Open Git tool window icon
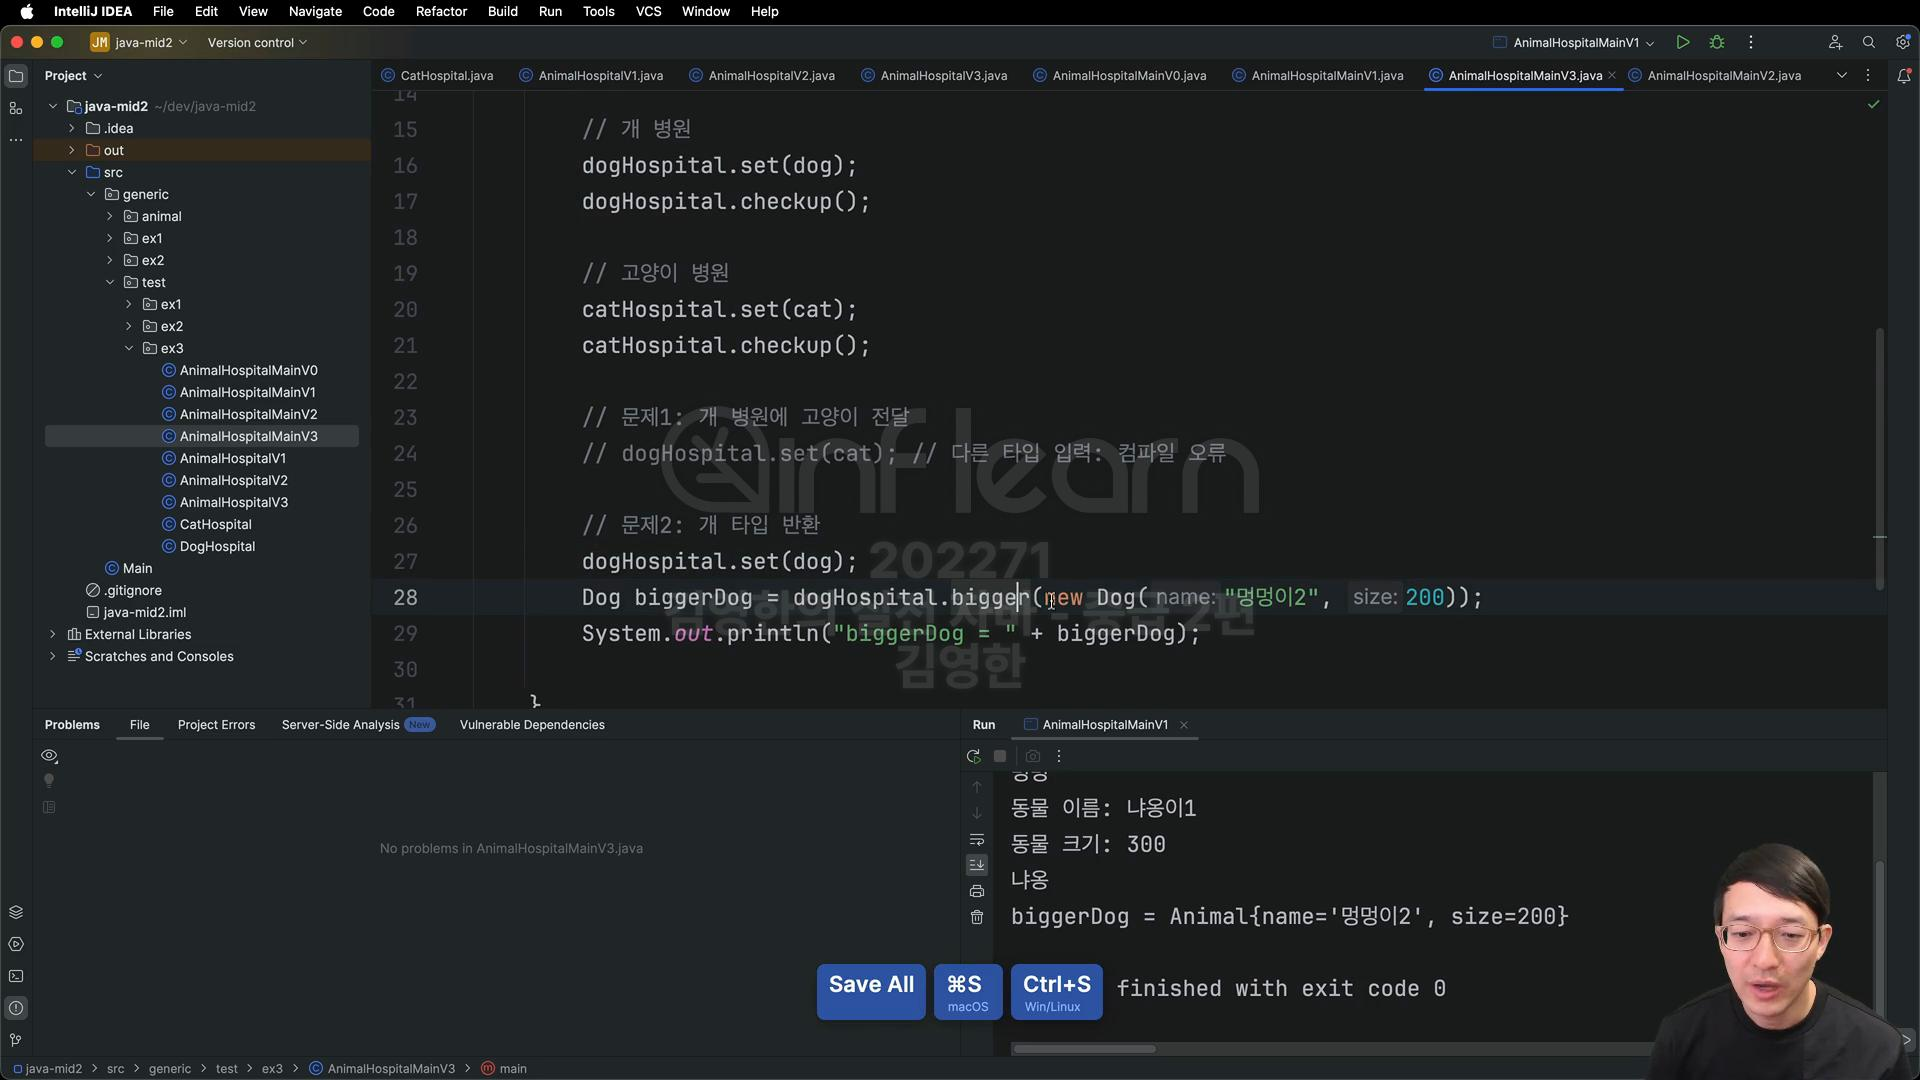This screenshot has width=1920, height=1080. [16, 1040]
